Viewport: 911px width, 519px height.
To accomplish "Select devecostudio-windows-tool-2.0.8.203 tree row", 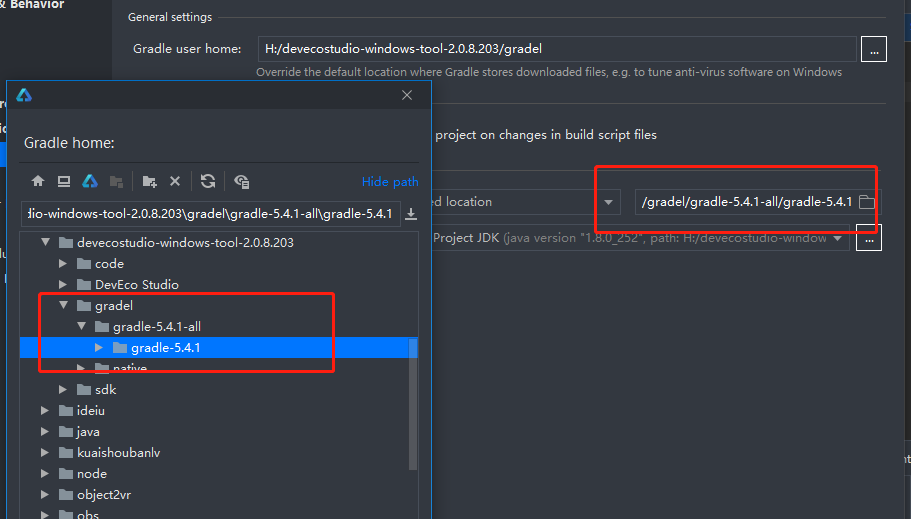I will point(218,242).
